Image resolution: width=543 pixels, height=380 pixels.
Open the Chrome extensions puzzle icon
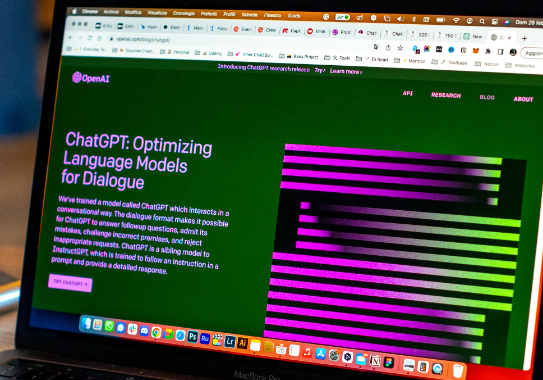tap(488, 51)
